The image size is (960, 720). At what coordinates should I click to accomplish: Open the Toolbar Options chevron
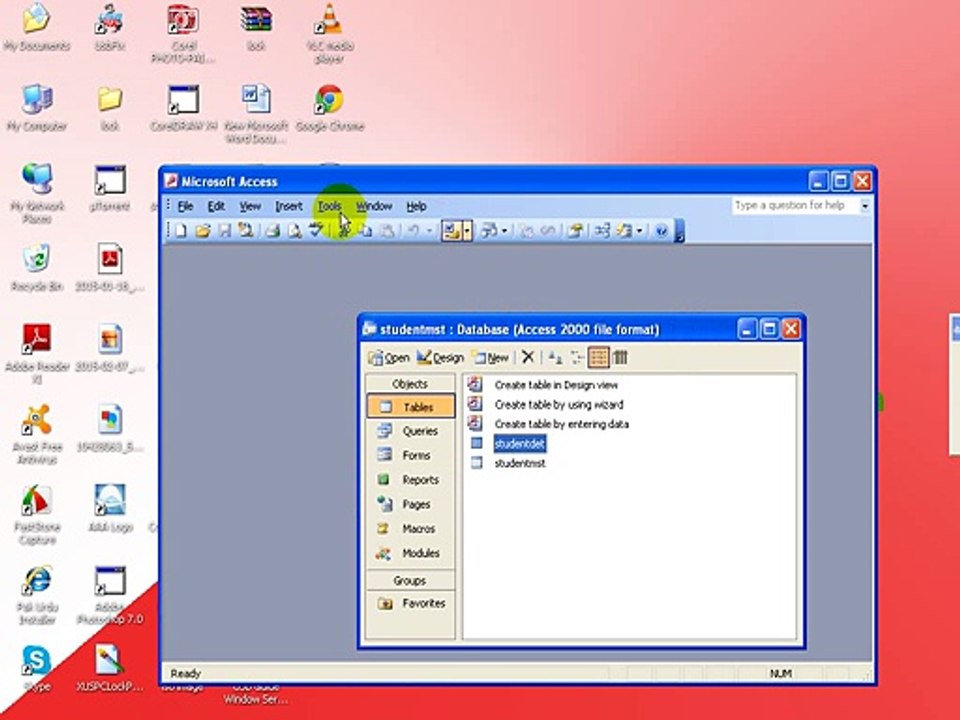tap(678, 231)
